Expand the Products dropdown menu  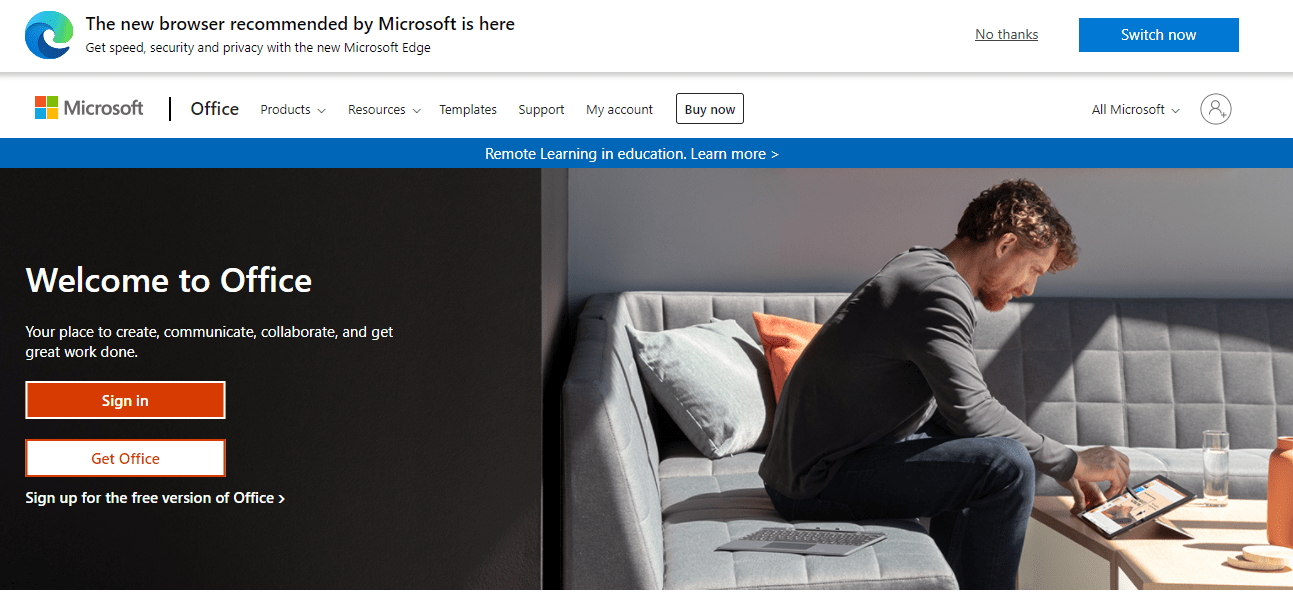tap(293, 110)
